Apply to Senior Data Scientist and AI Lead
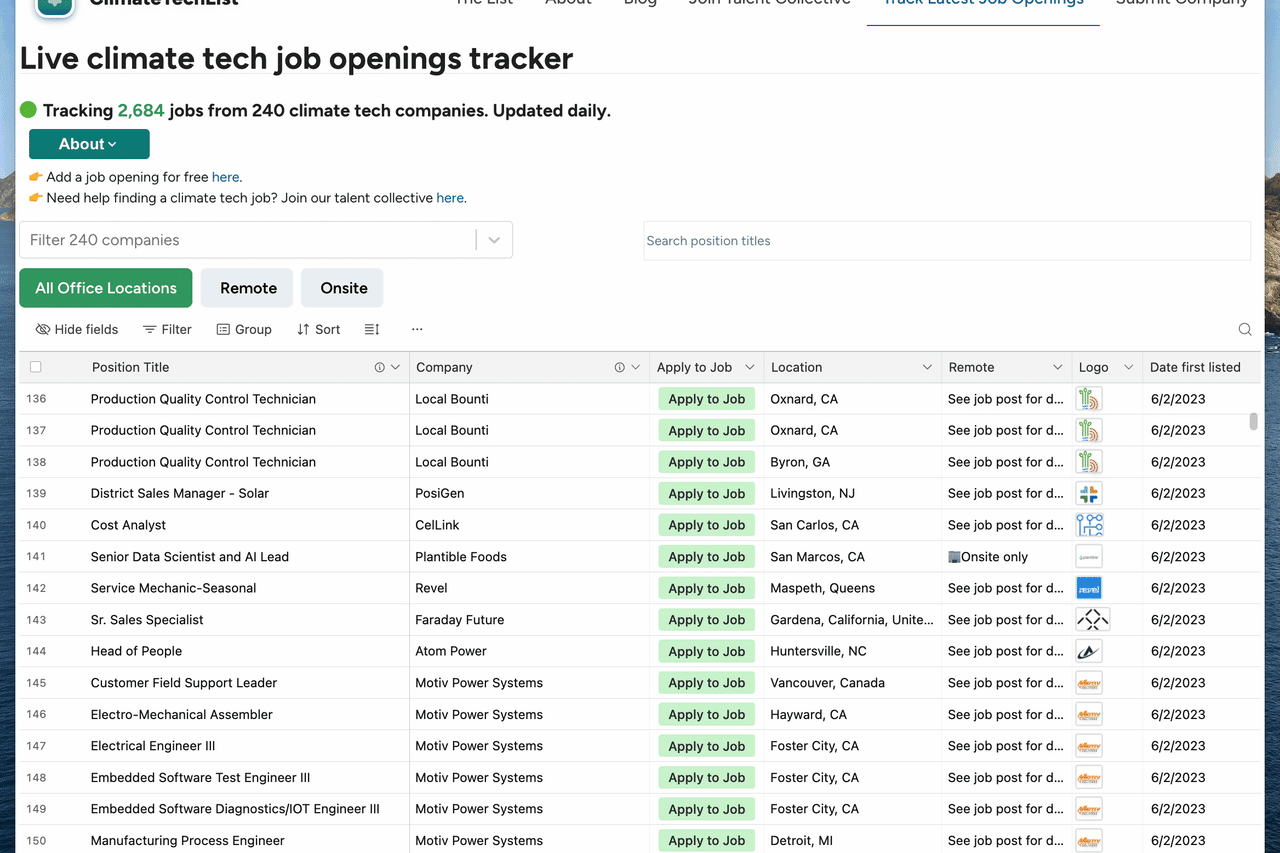 pos(707,557)
